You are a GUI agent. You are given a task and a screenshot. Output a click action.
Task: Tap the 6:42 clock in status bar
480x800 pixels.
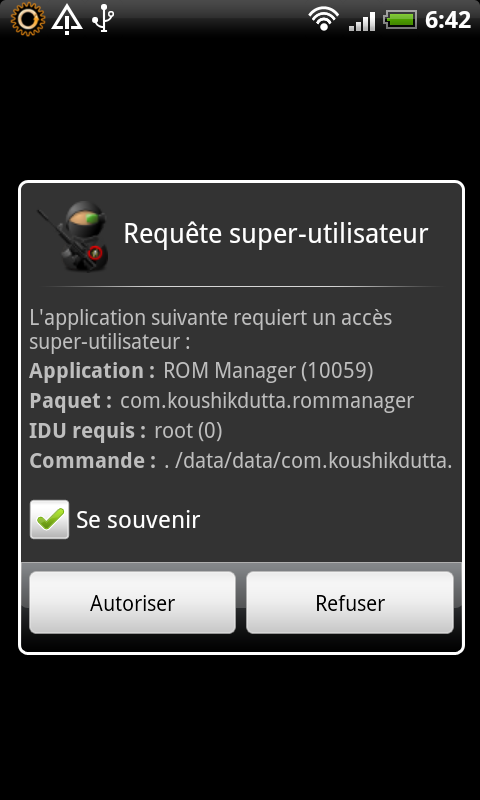[x=448, y=20]
